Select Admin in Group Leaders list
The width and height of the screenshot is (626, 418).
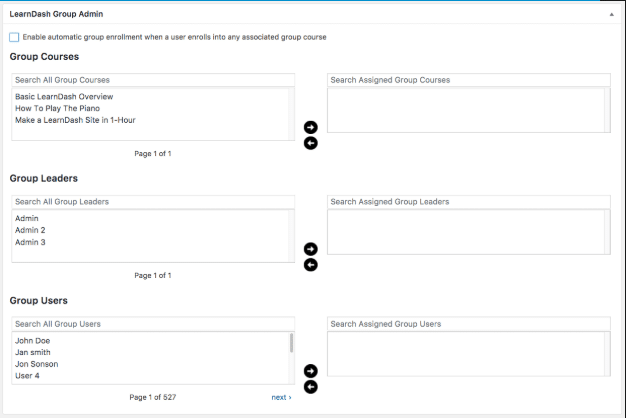(27, 218)
